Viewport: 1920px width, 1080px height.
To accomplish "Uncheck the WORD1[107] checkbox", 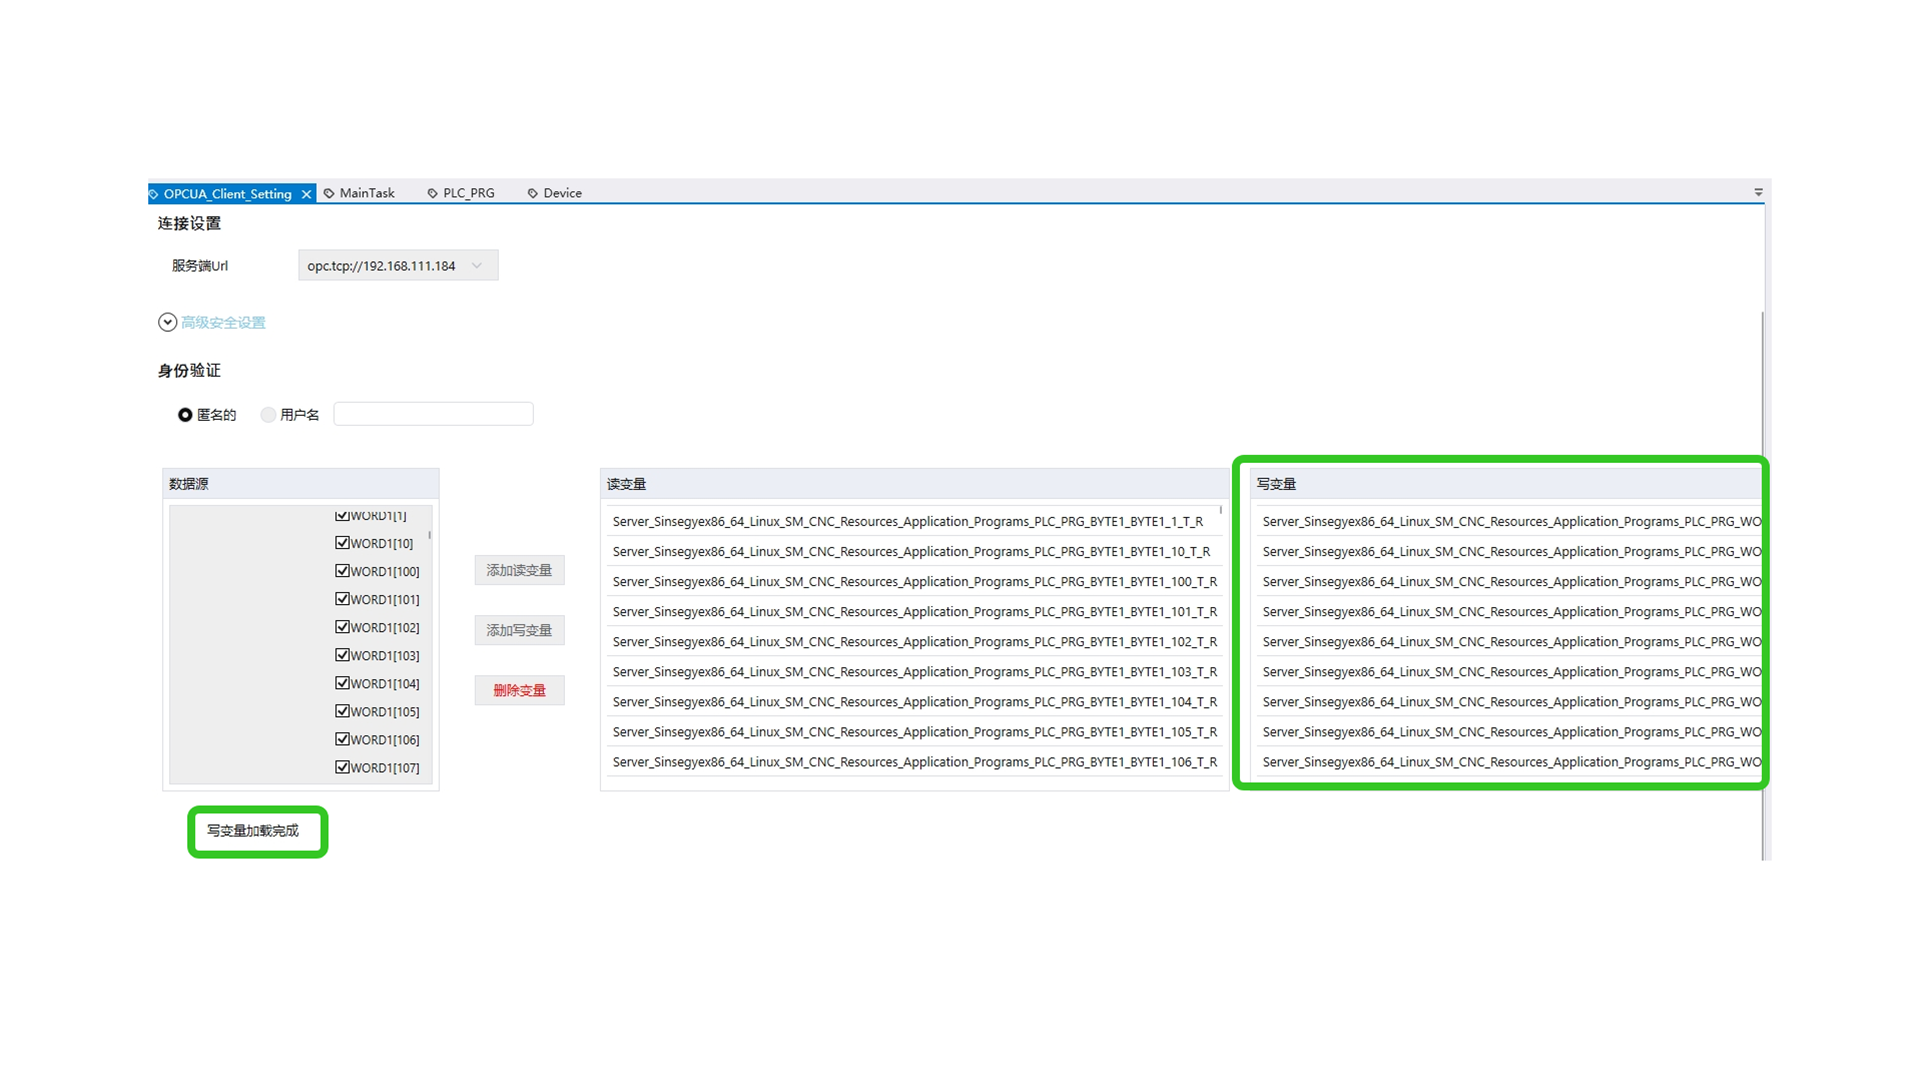I will coord(342,767).
